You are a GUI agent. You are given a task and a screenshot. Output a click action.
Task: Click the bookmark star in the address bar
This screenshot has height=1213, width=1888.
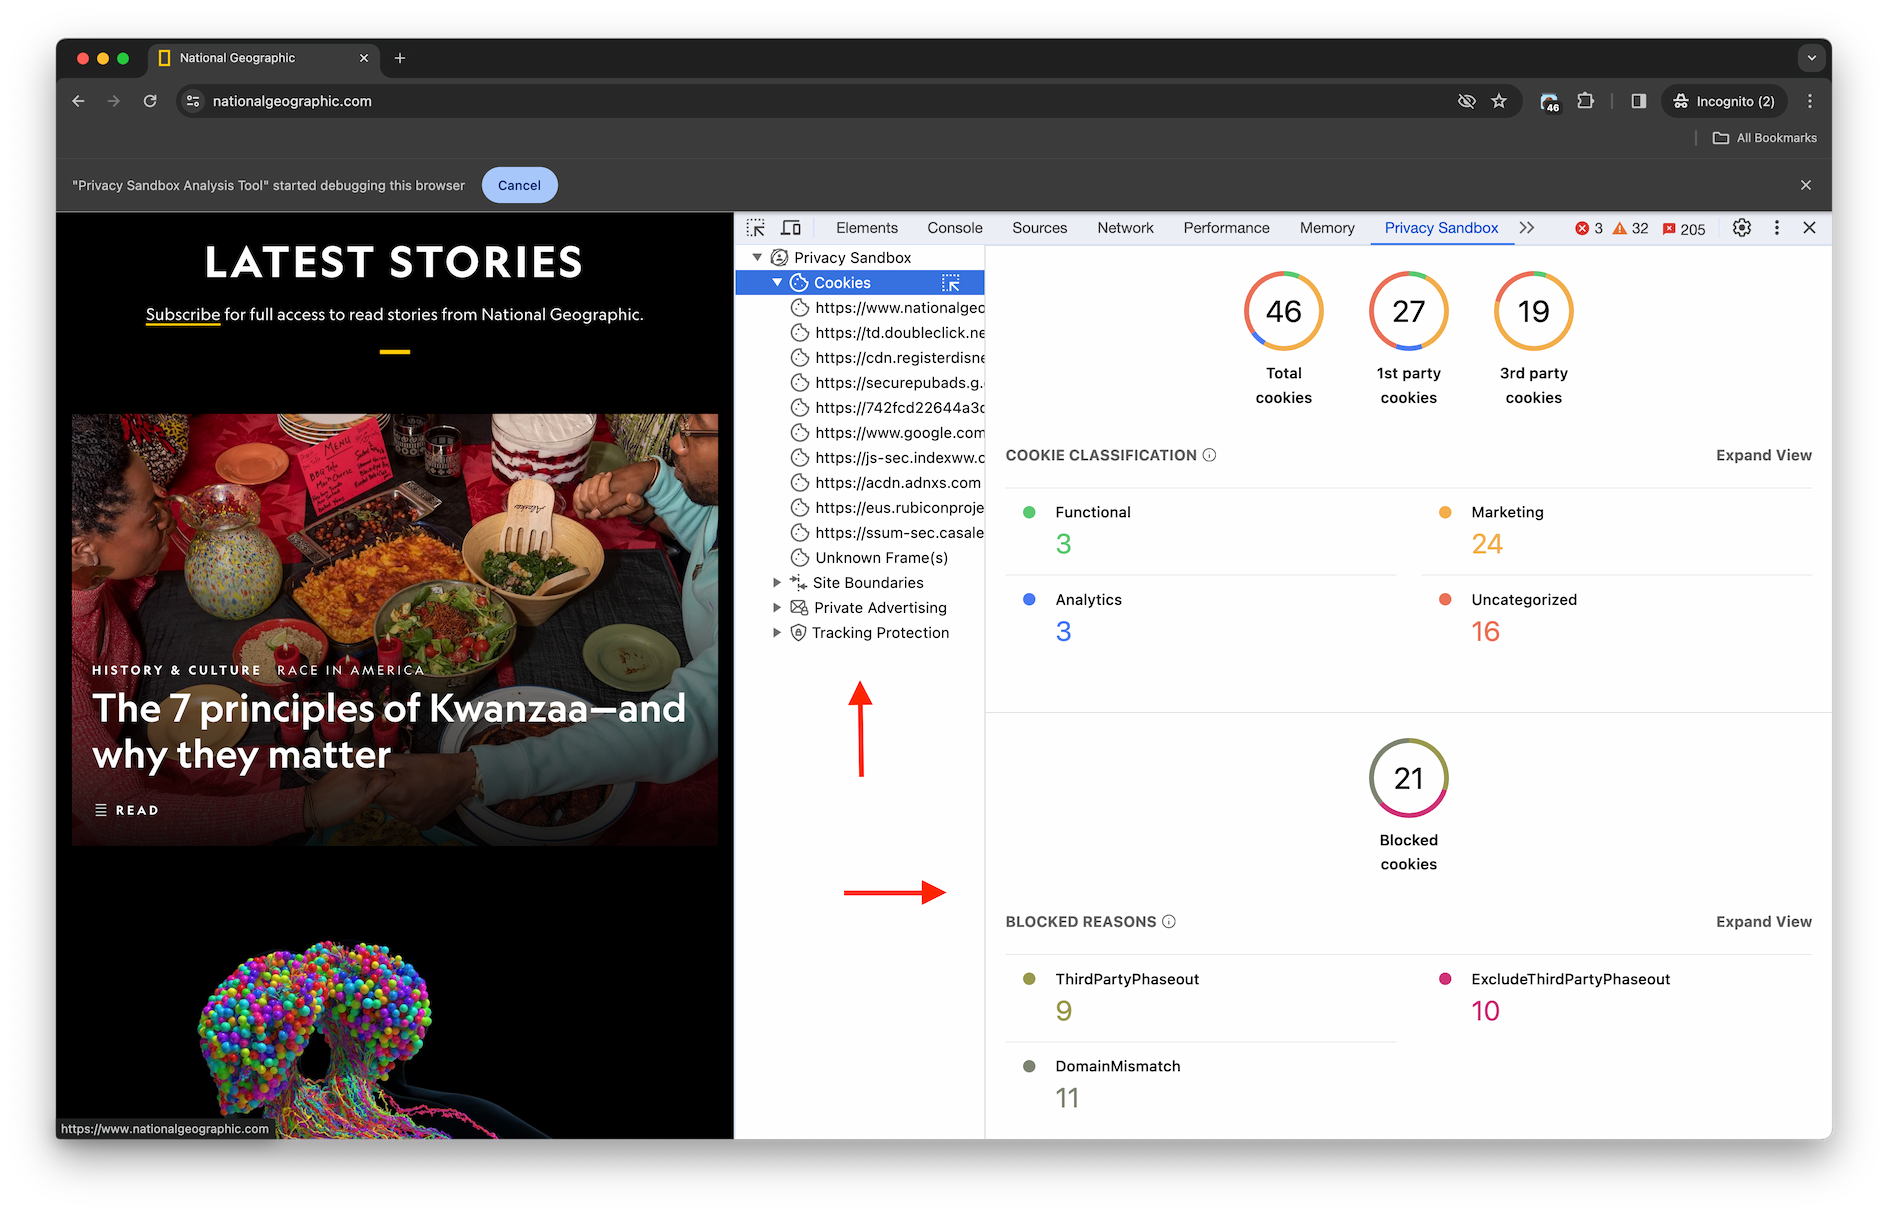(x=1499, y=101)
